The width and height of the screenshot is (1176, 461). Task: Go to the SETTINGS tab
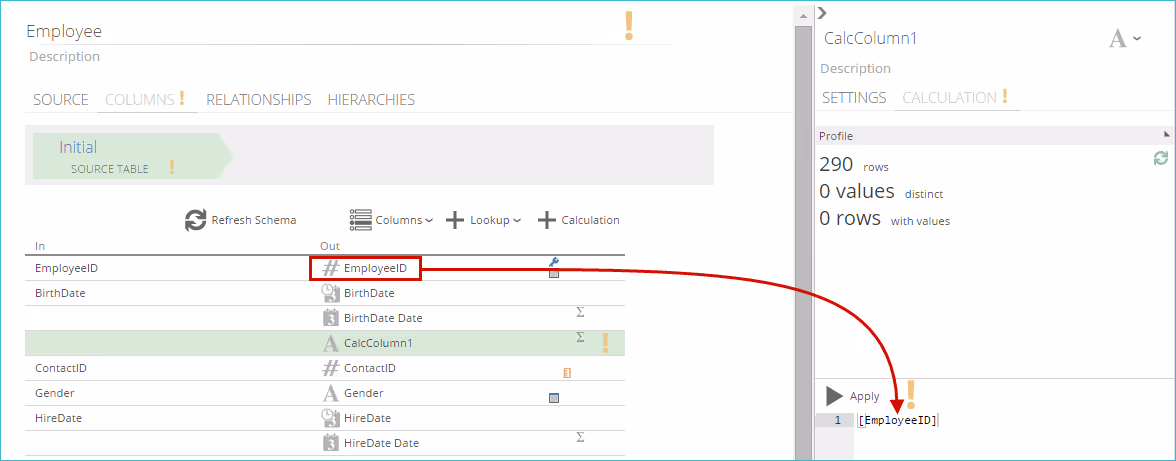coord(854,98)
